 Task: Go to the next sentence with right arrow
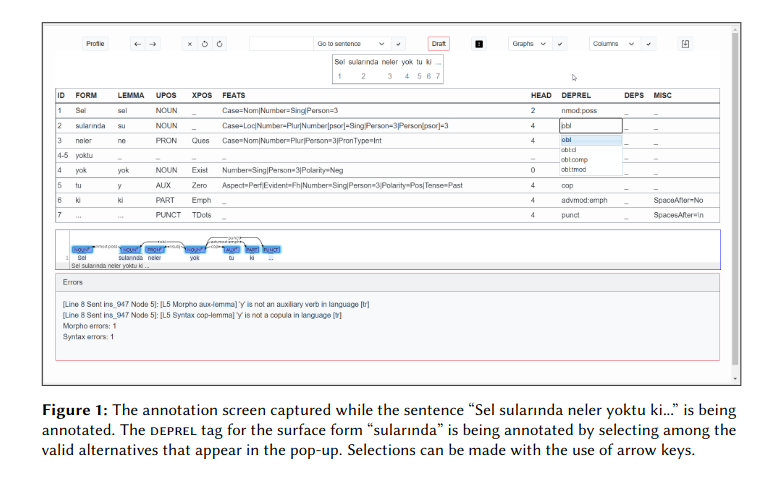152,44
